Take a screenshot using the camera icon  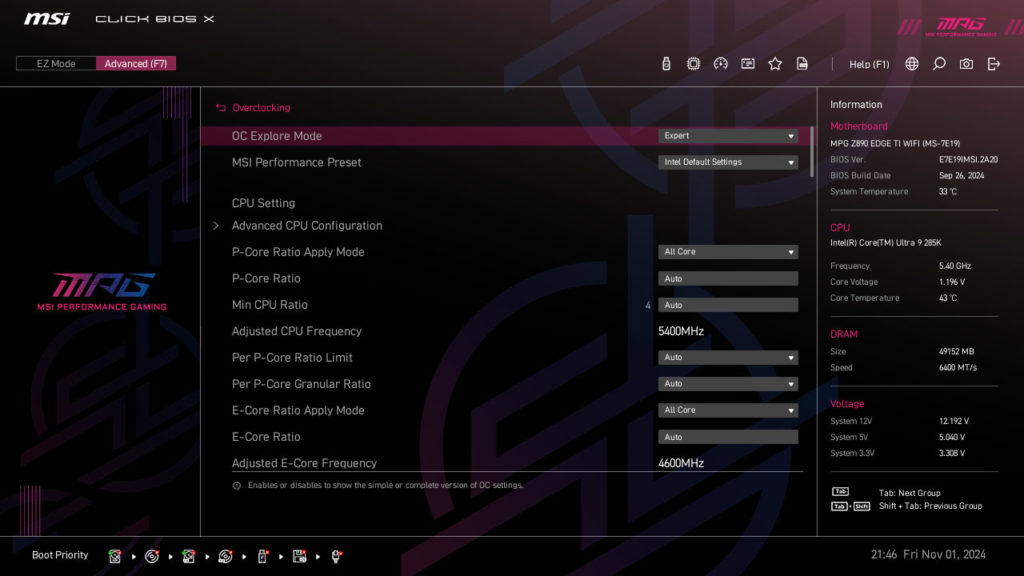pyautogui.click(x=965, y=62)
